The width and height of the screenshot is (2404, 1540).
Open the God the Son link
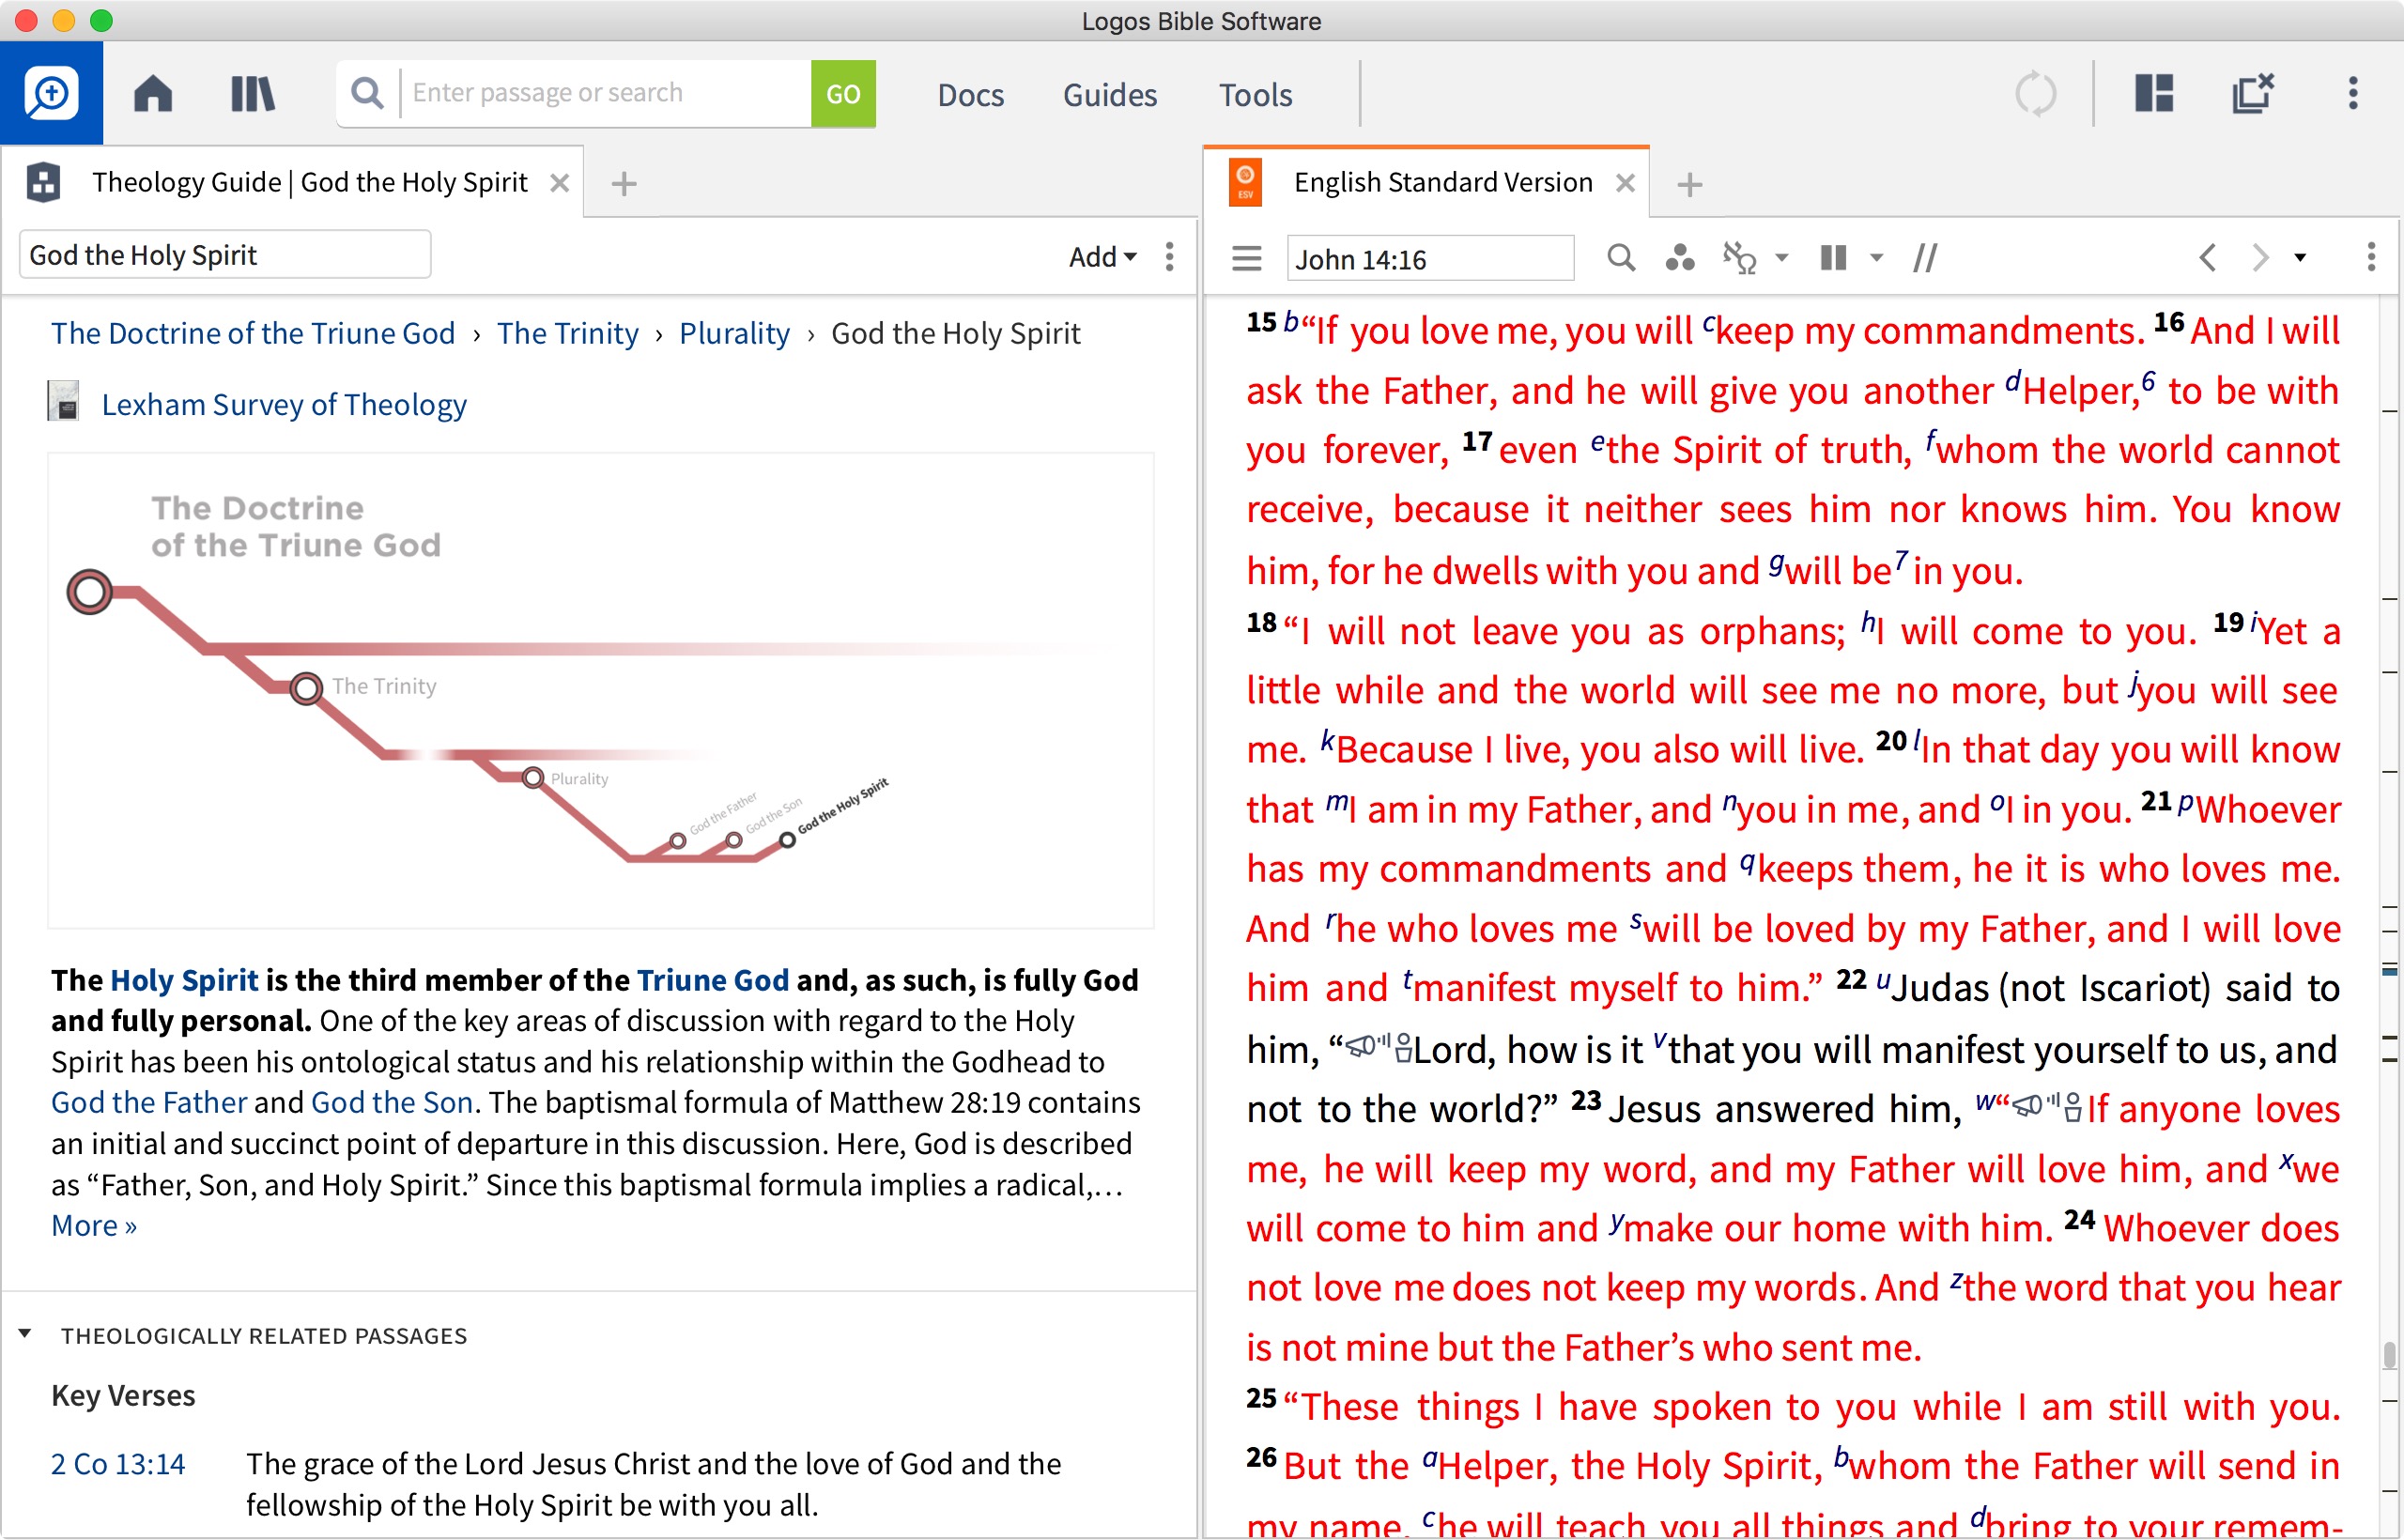(x=392, y=1102)
